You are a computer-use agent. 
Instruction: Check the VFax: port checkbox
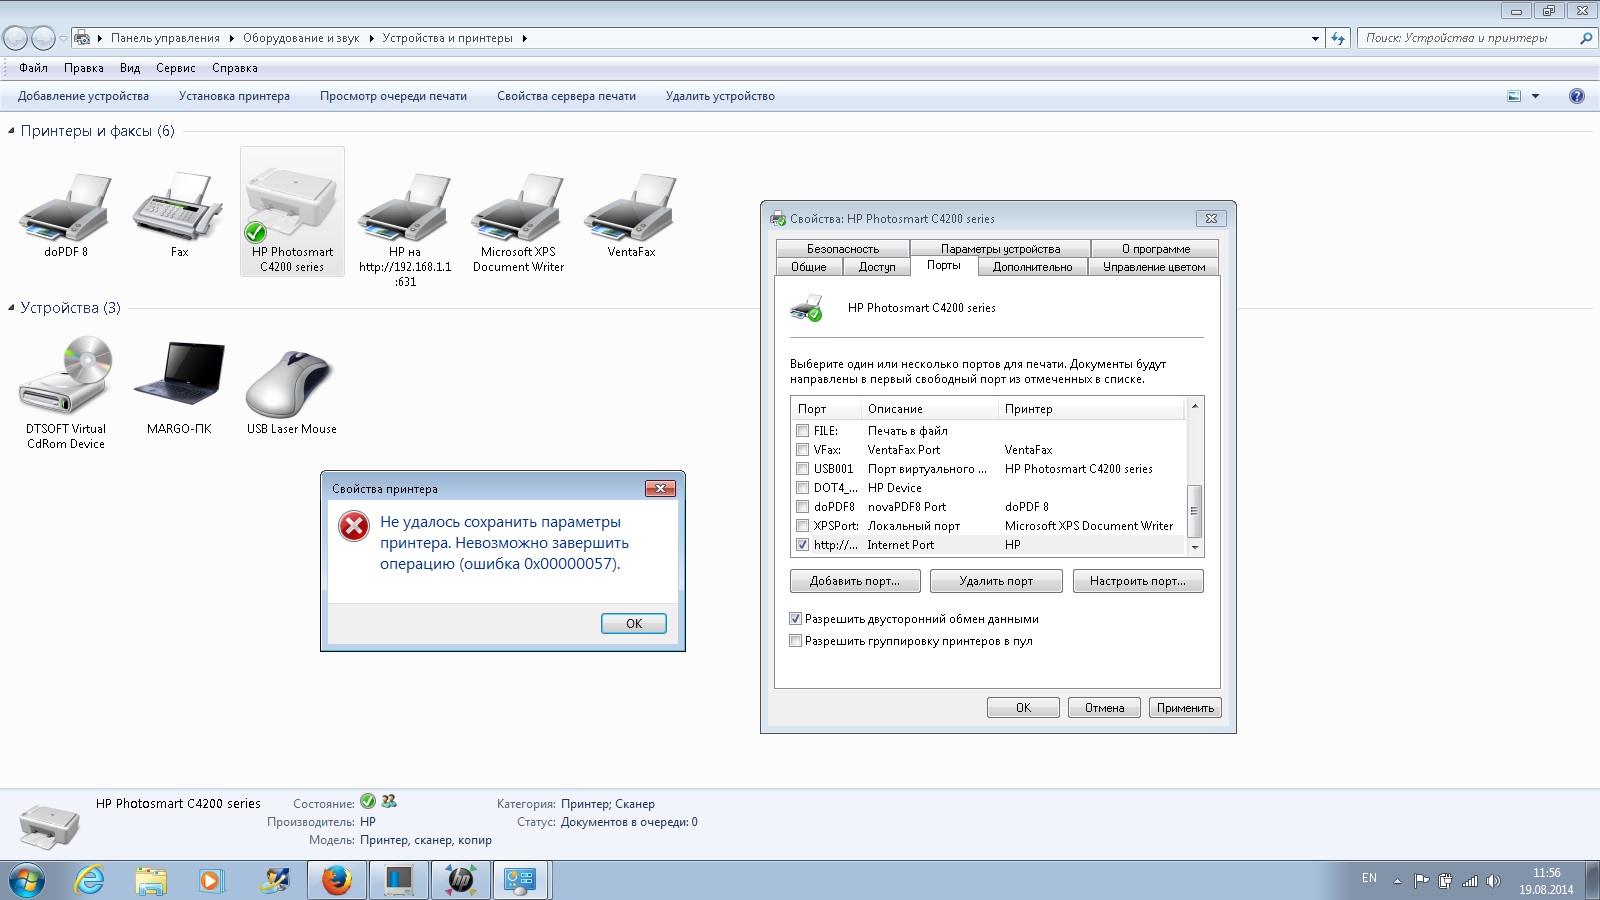(802, 449)
